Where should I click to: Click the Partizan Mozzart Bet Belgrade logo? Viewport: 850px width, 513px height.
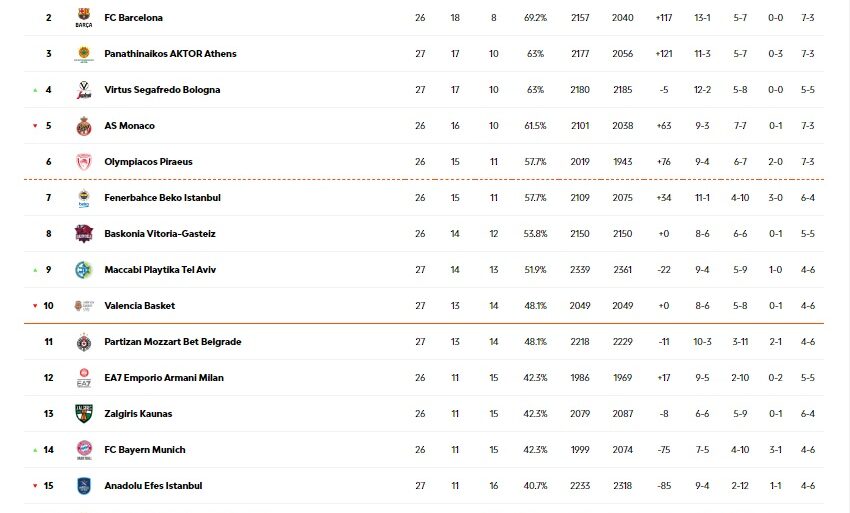pyautogui.click(x=84, y=342)
